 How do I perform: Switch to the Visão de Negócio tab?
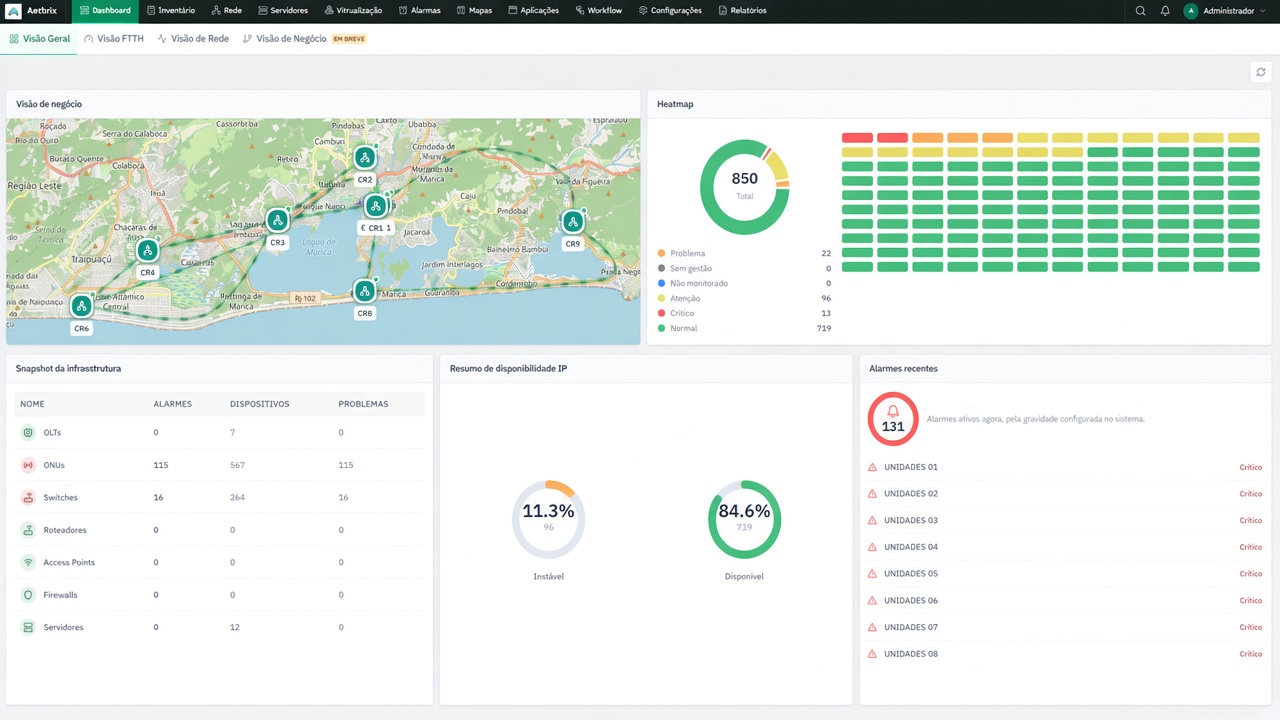point(285,39)
